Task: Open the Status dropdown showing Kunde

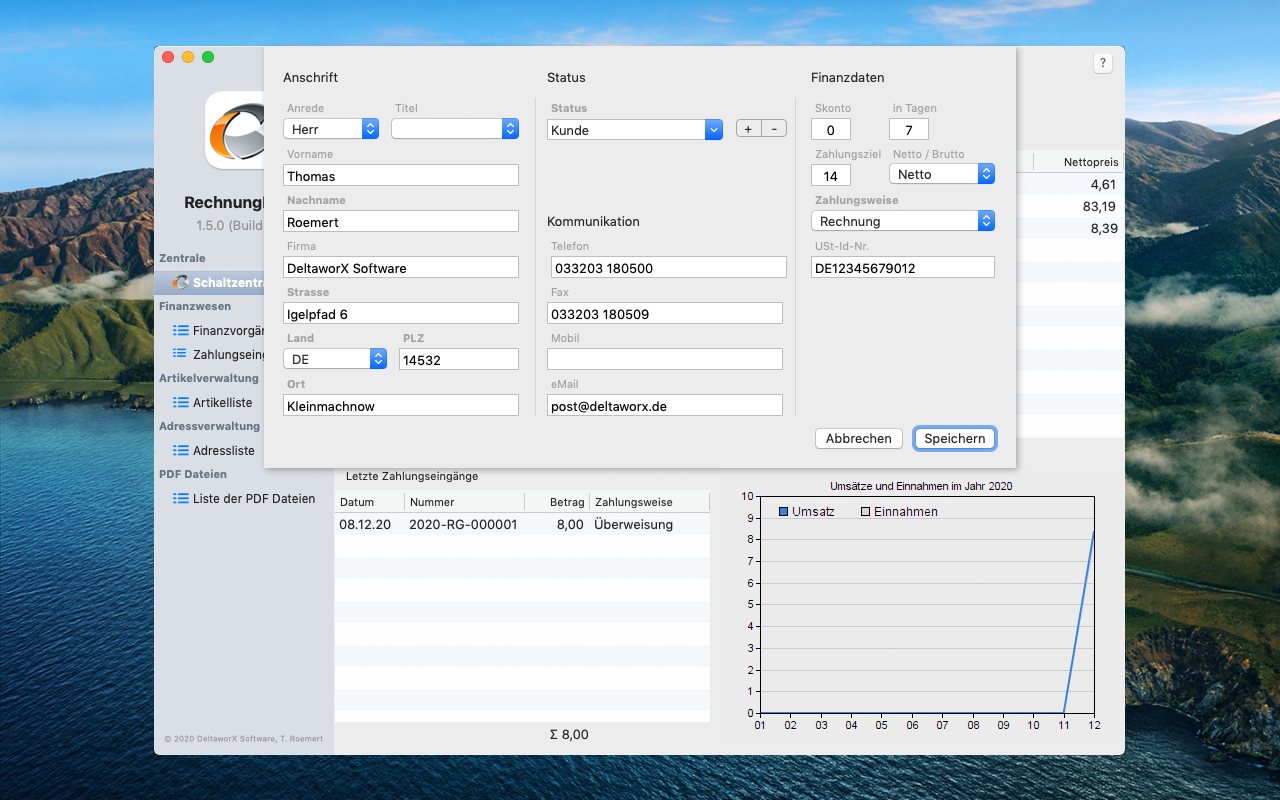Action: [634, 130]
